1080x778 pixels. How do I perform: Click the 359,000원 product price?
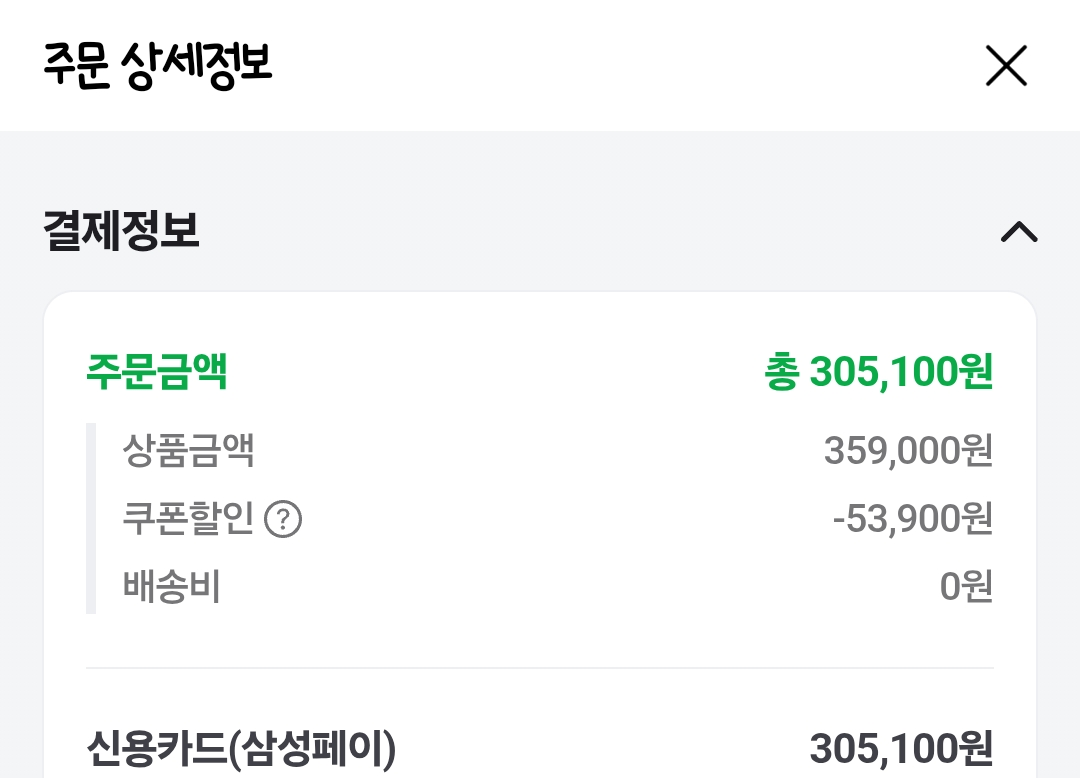(x=908, y=451)
